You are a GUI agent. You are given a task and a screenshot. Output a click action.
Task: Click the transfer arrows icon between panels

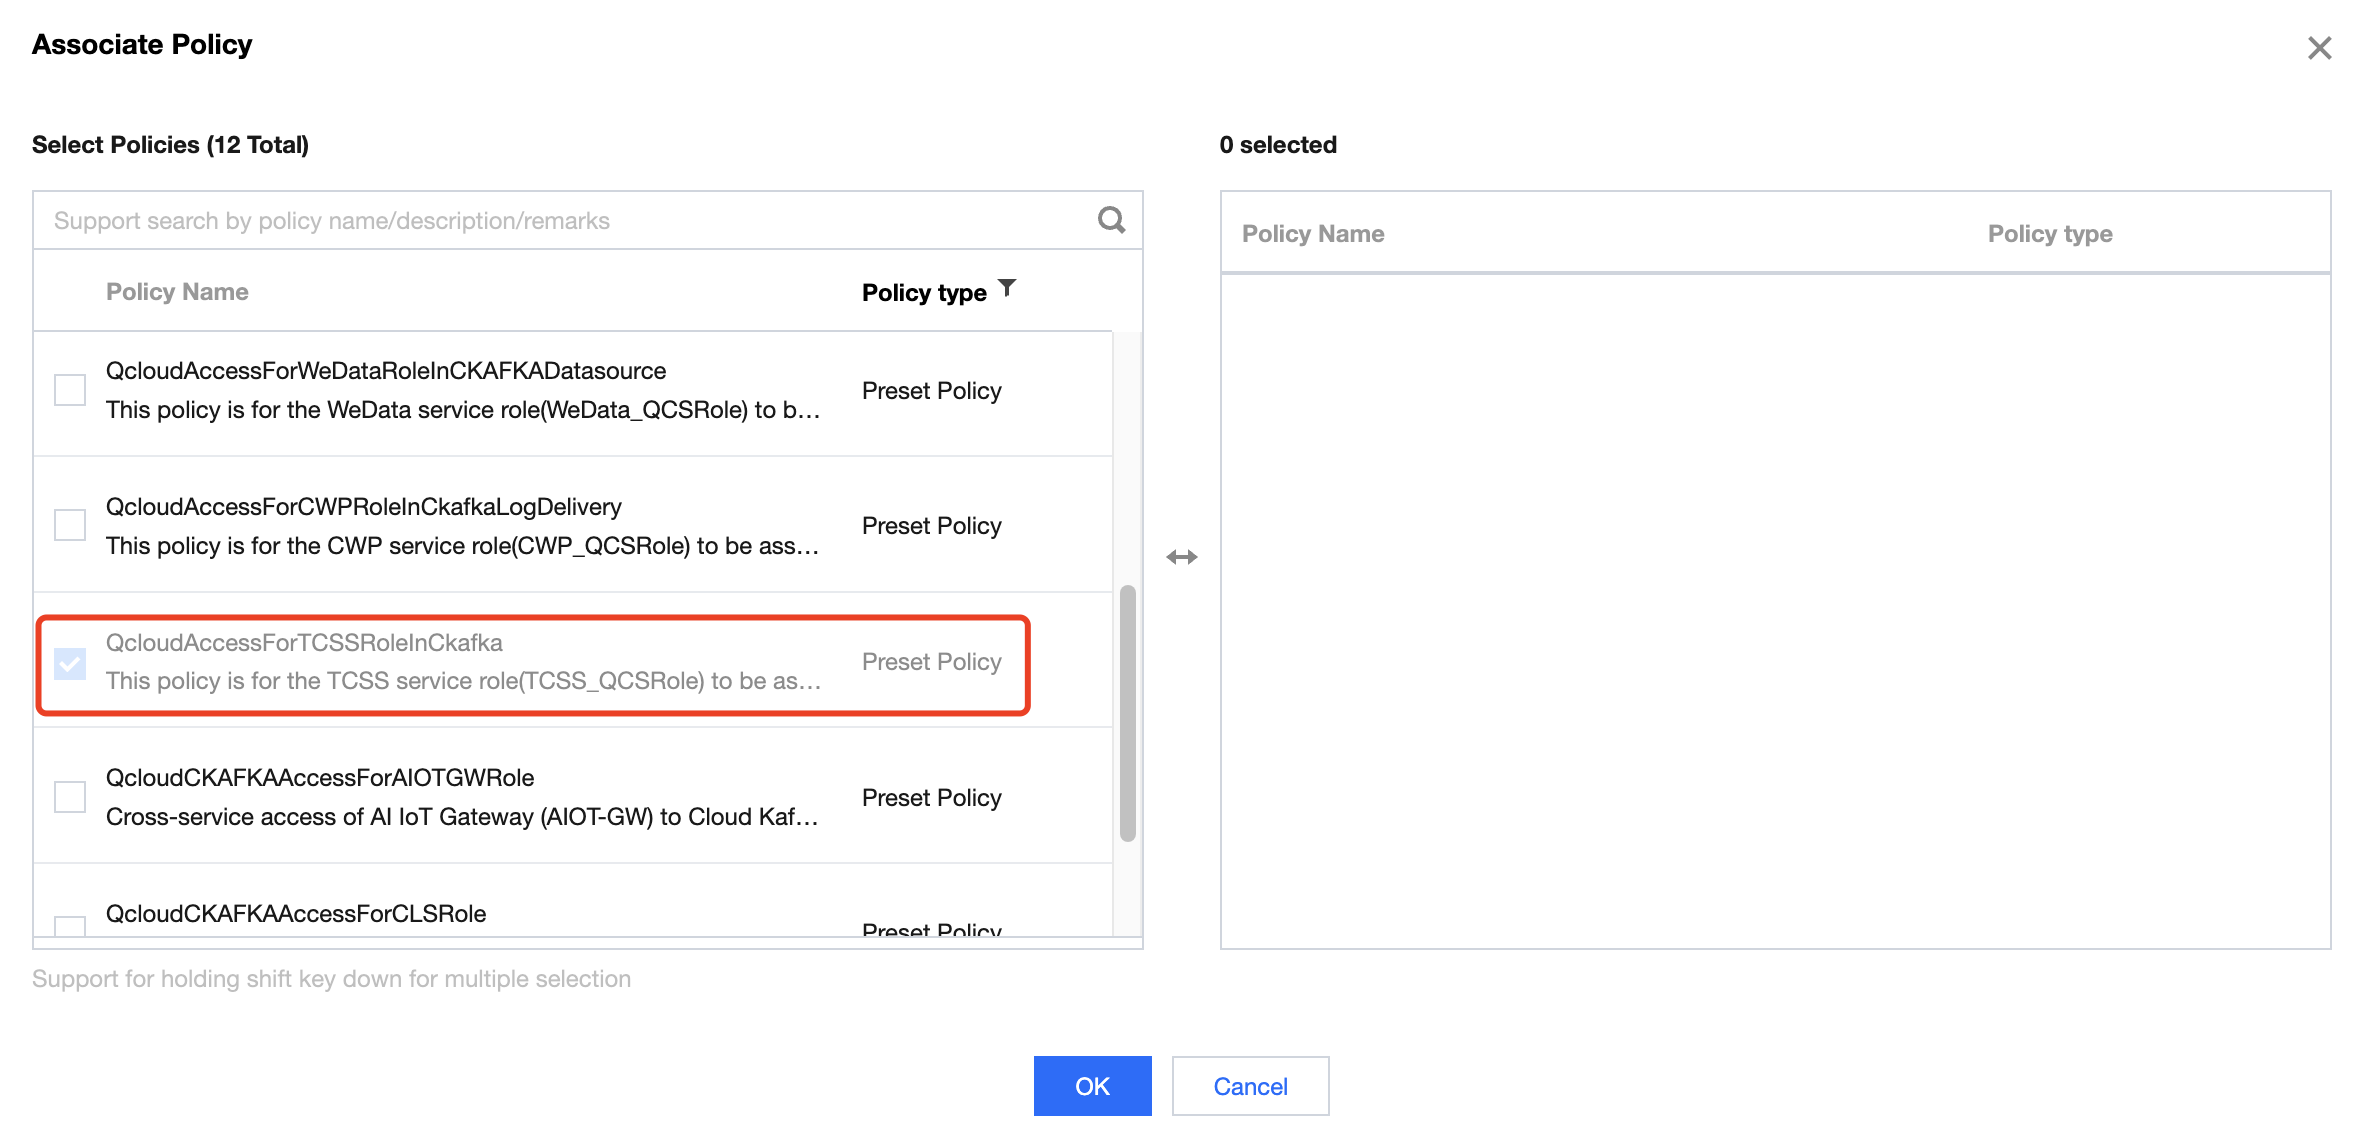[1181, 557]
